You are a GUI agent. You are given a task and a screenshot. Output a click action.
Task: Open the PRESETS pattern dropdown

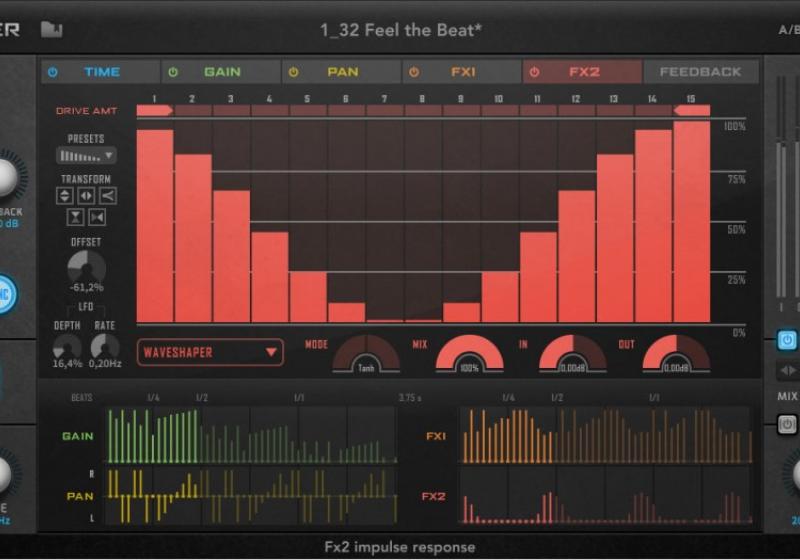(86, 156)
